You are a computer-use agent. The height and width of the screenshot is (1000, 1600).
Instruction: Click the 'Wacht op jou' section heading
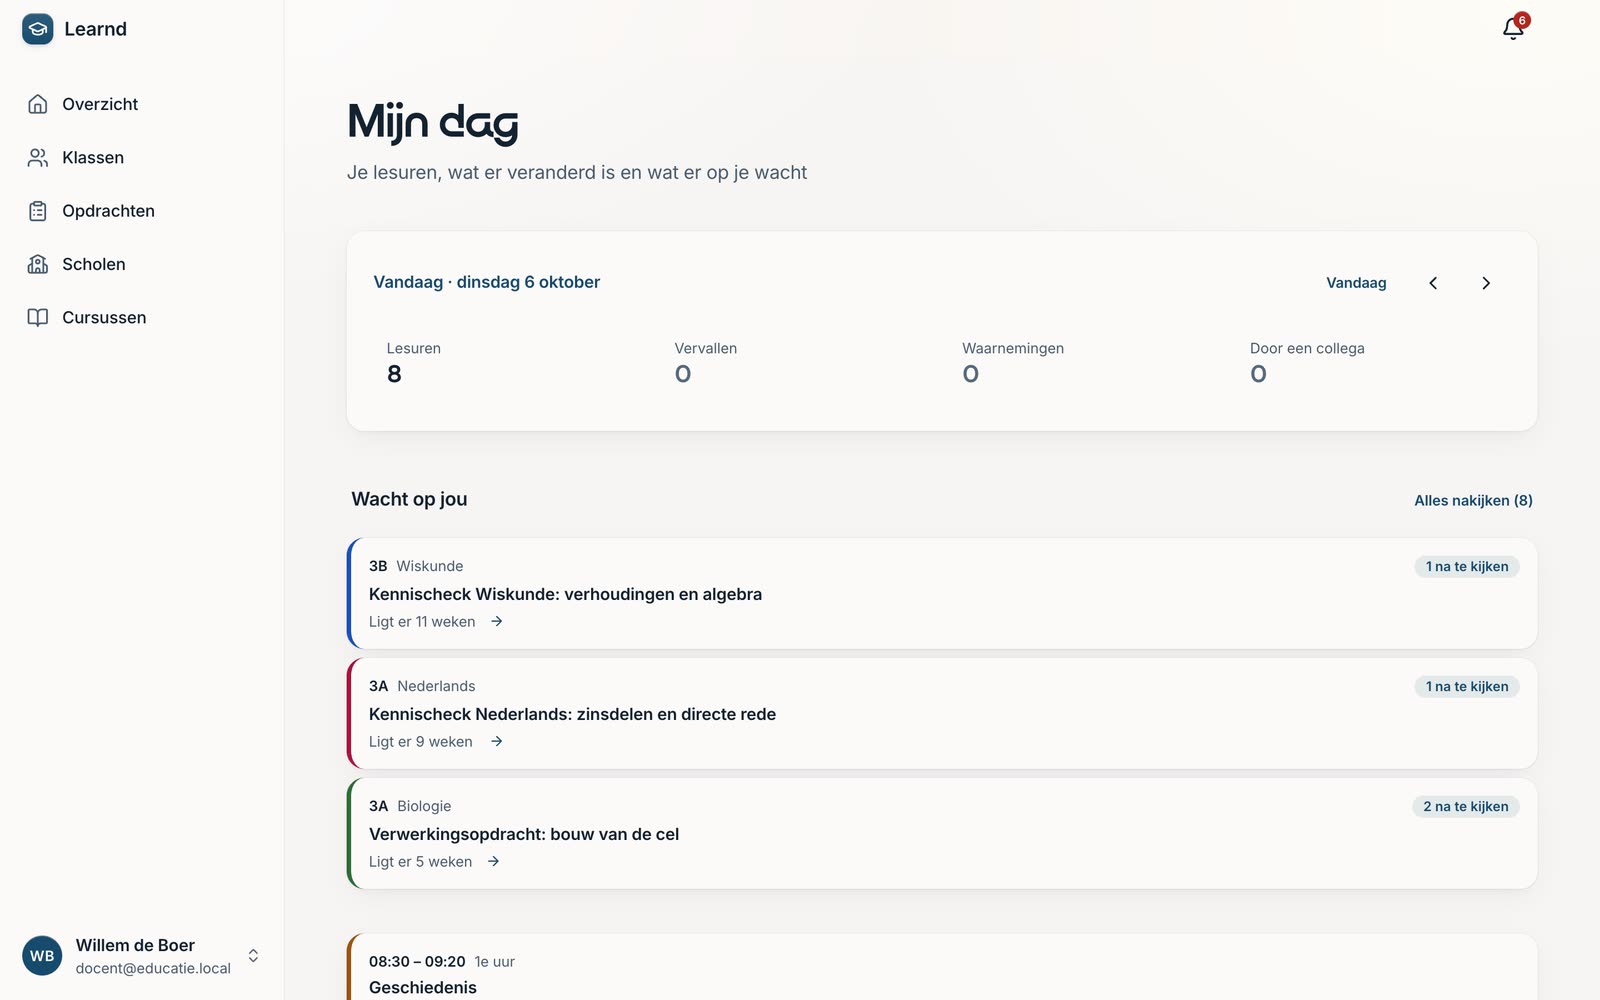point(409,499)
